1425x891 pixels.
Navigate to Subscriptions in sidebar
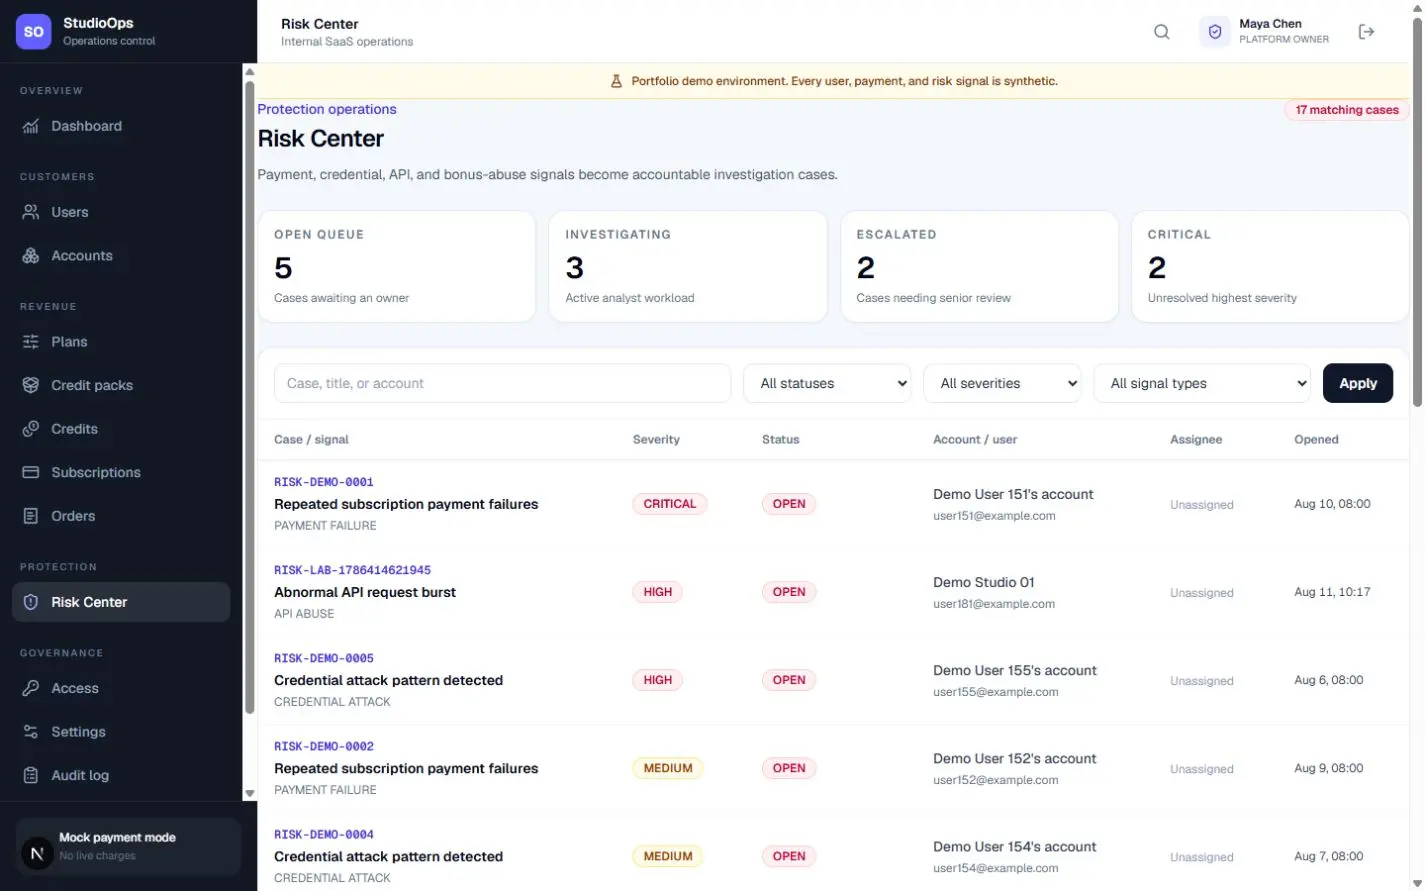coord(121,472)
